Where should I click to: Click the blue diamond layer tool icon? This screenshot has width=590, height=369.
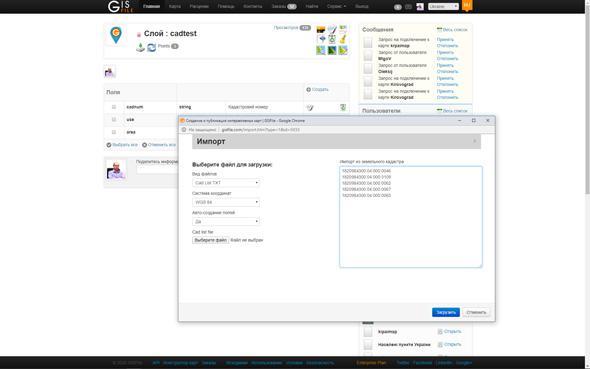(322, 39)
